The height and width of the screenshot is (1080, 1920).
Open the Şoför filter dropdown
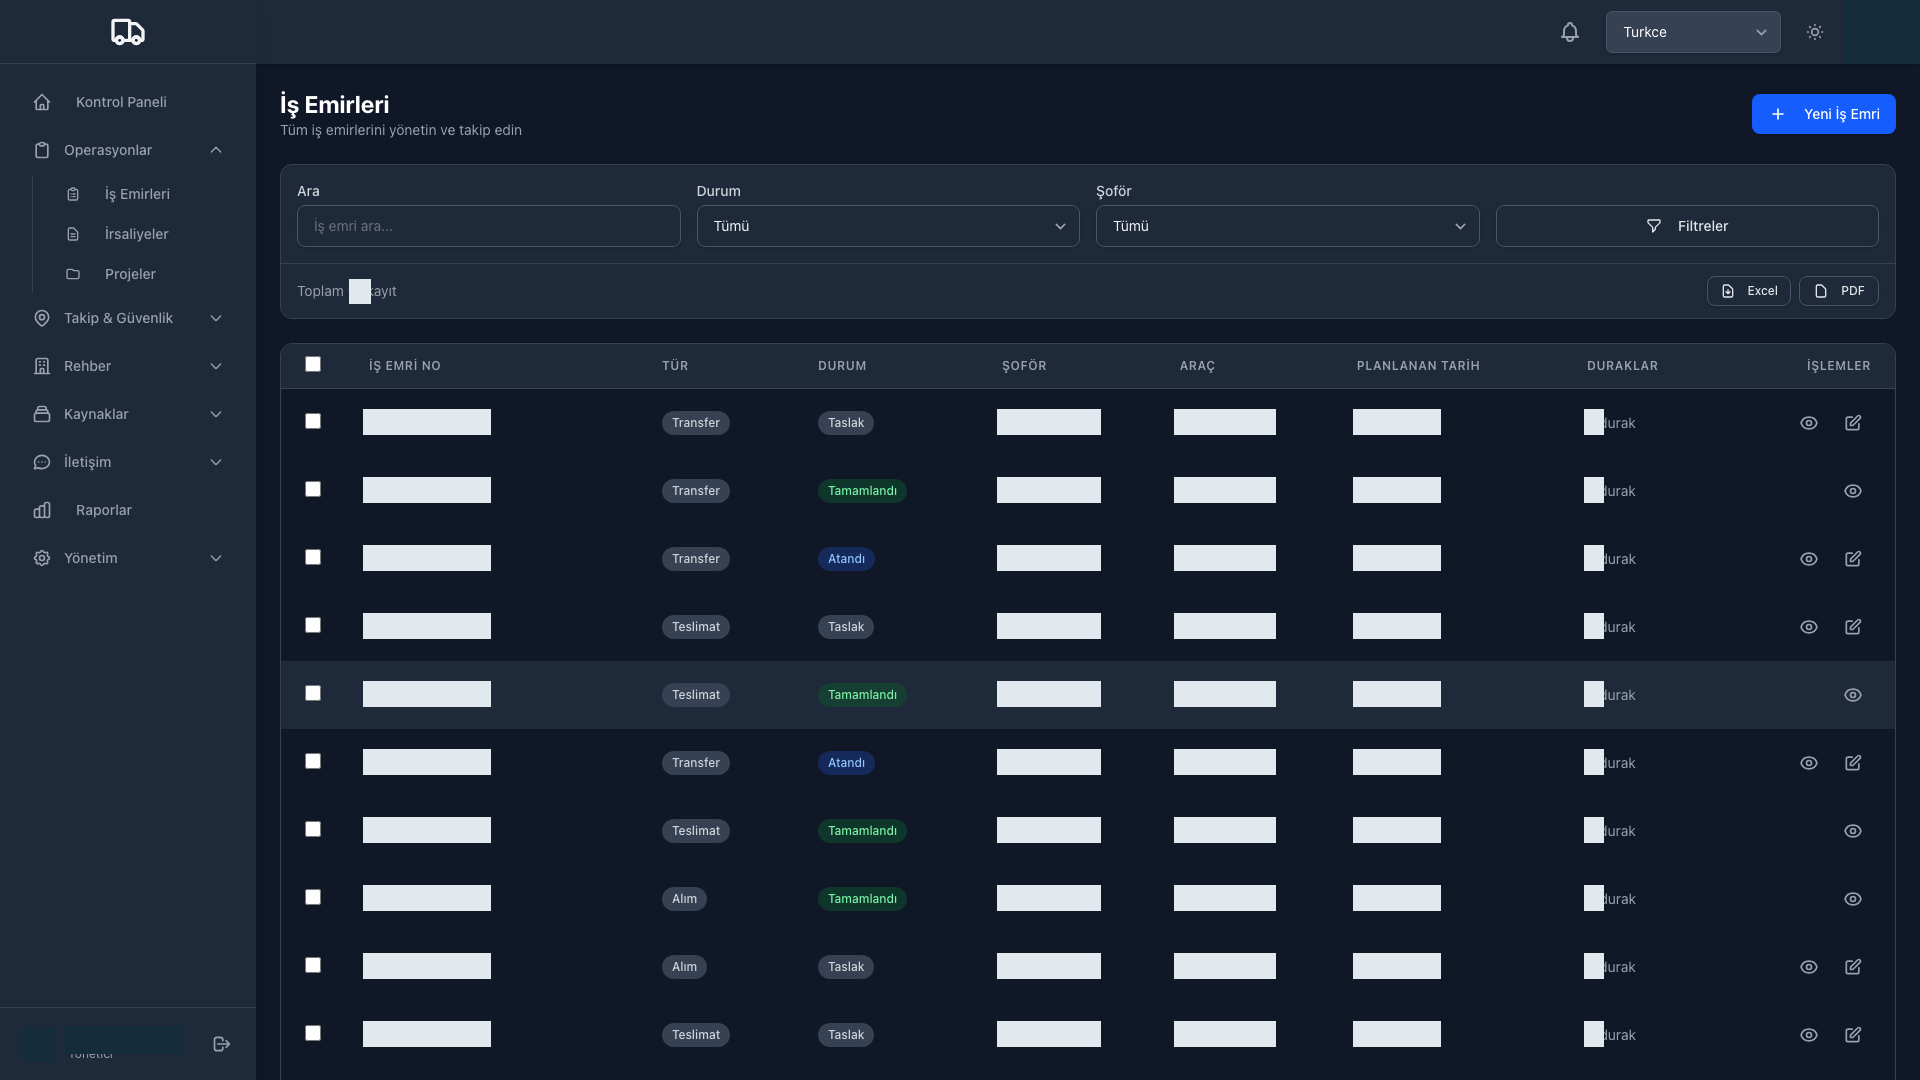coord(1287,226)
